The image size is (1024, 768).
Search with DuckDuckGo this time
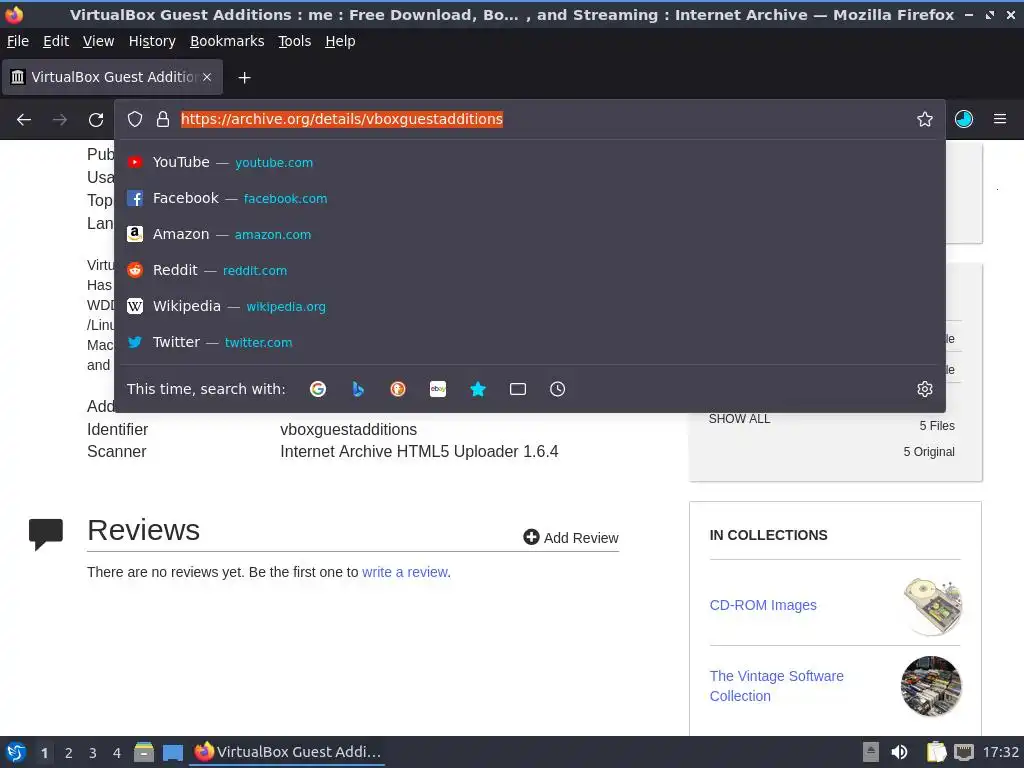(x=398, y=389)
